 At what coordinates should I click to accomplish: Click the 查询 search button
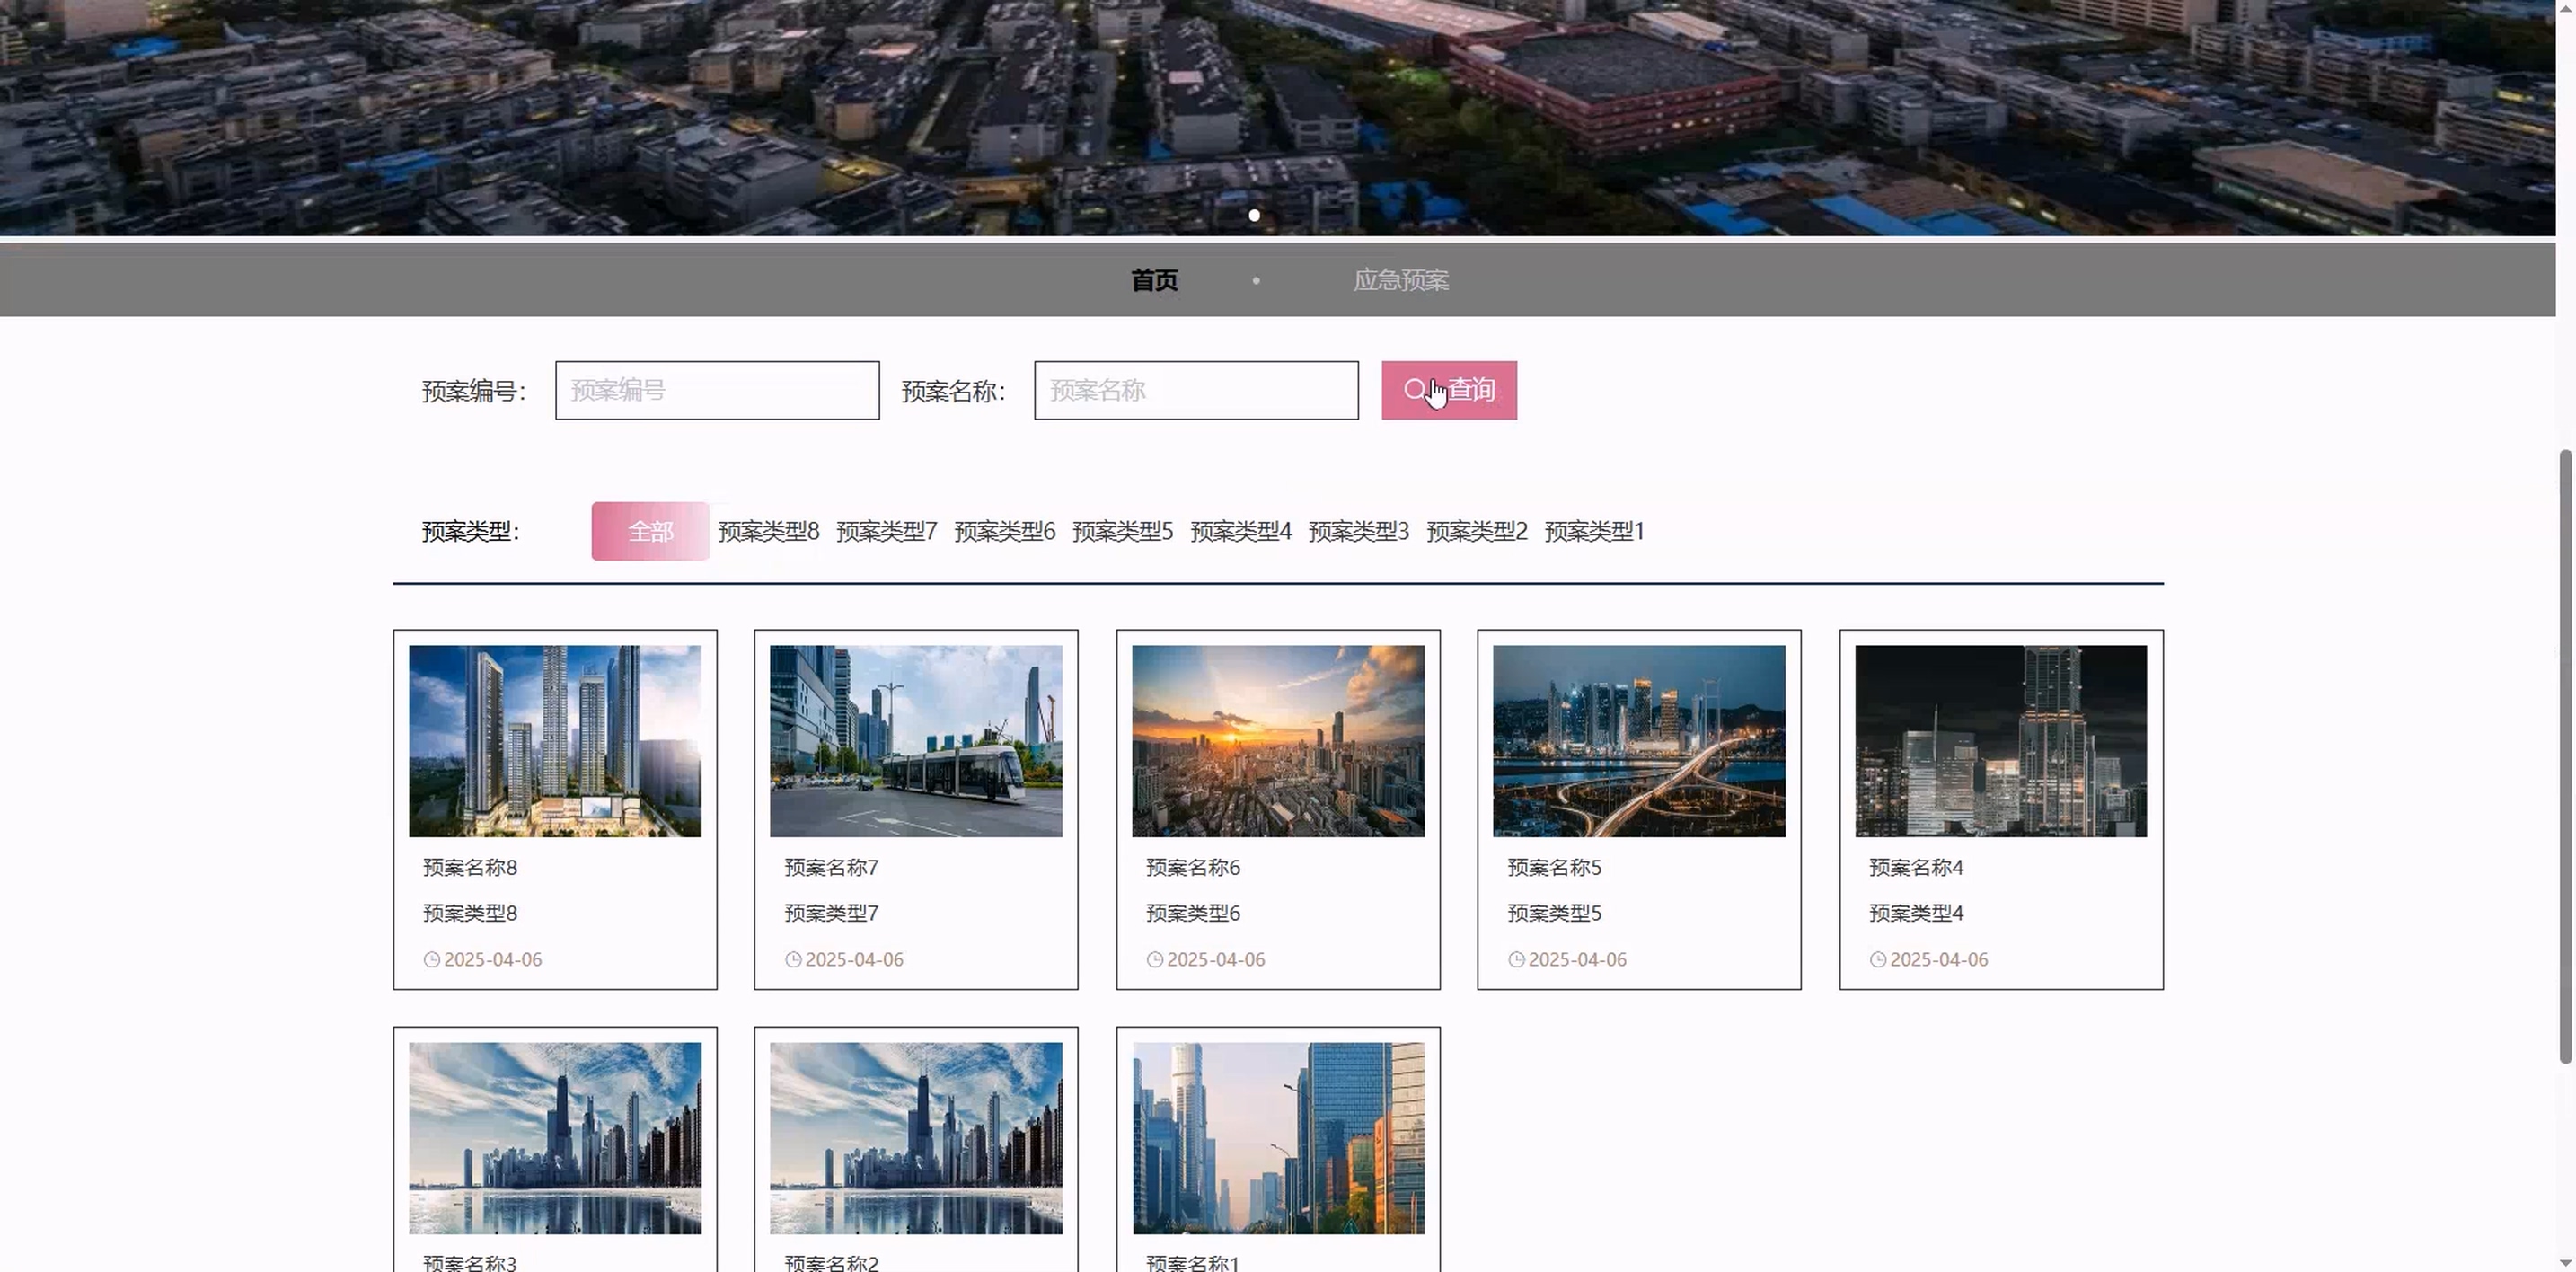pyautogui.click(x=1448, y=390)
